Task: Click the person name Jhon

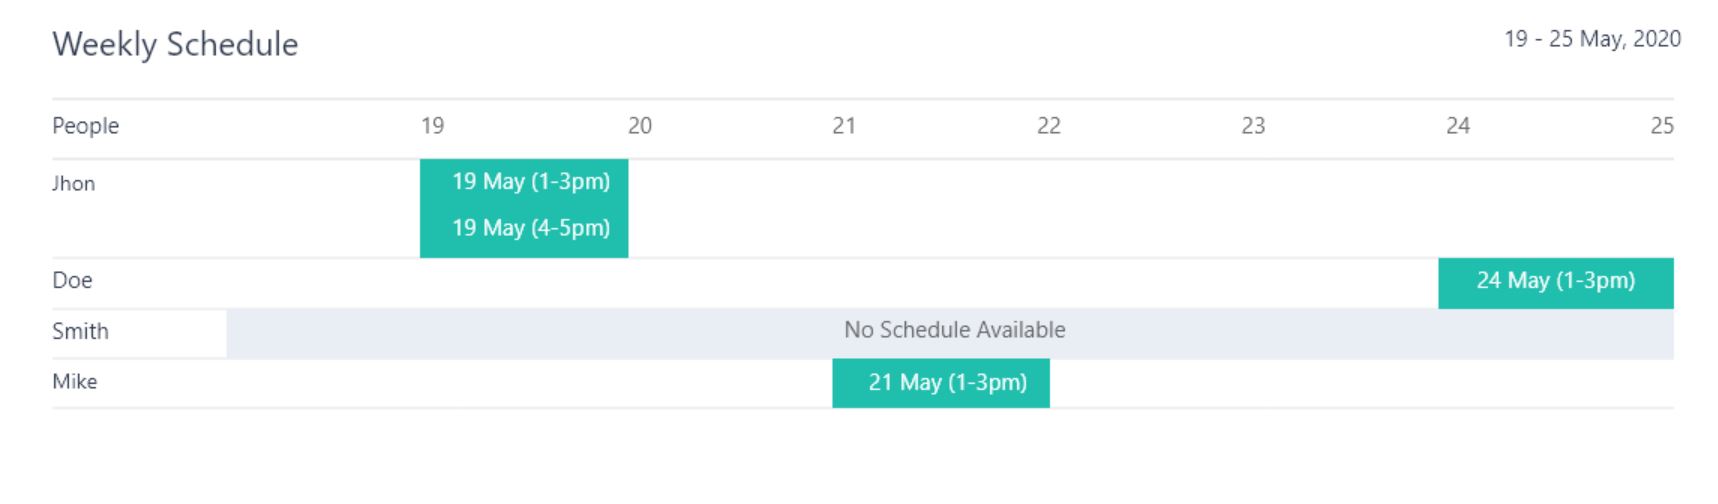Action: pos(74,184)
